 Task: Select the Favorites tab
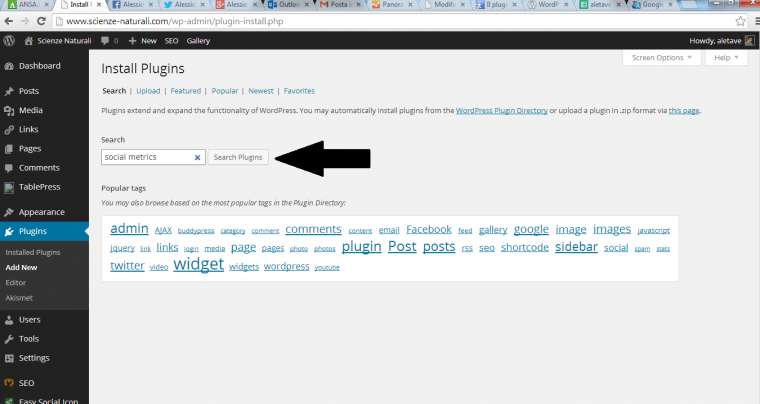coord(299,91)
